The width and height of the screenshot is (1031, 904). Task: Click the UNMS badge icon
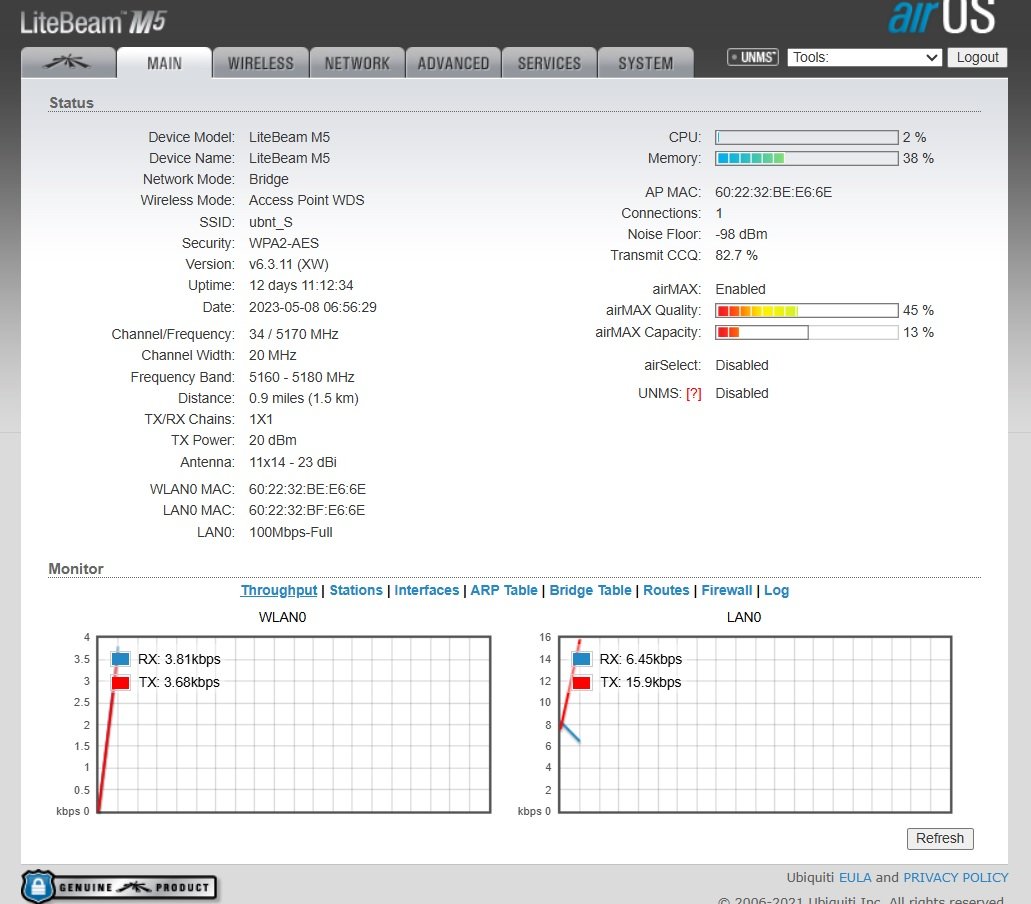click(753, 58)
